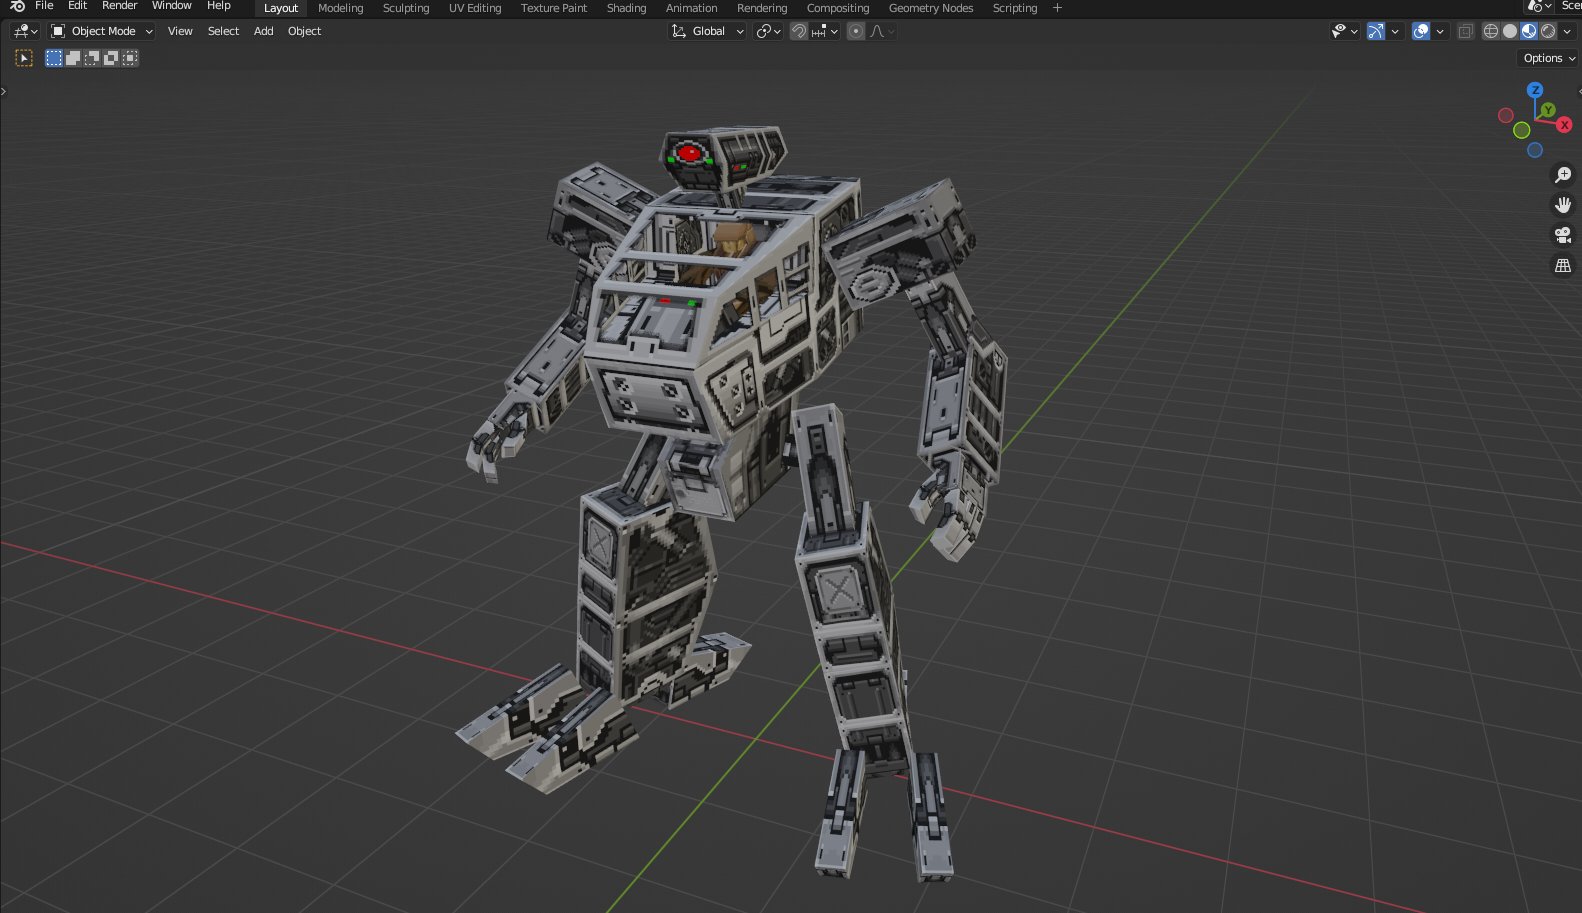Toggle proportional editing
Image resolution: width=1582 pixels, height=913 pixels.
[856, 31]
